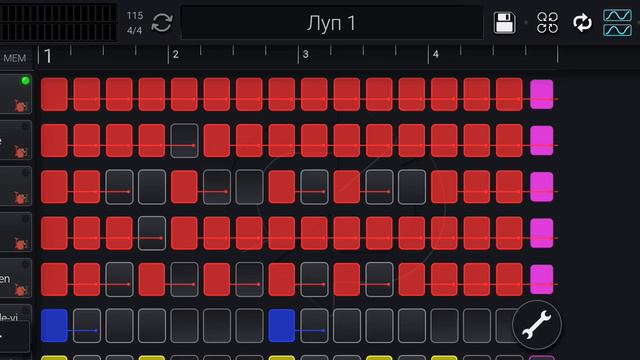The width and height of the screenshot is (640, 360).
Task: Click the level meter display
Action: (x=58, y=22)
